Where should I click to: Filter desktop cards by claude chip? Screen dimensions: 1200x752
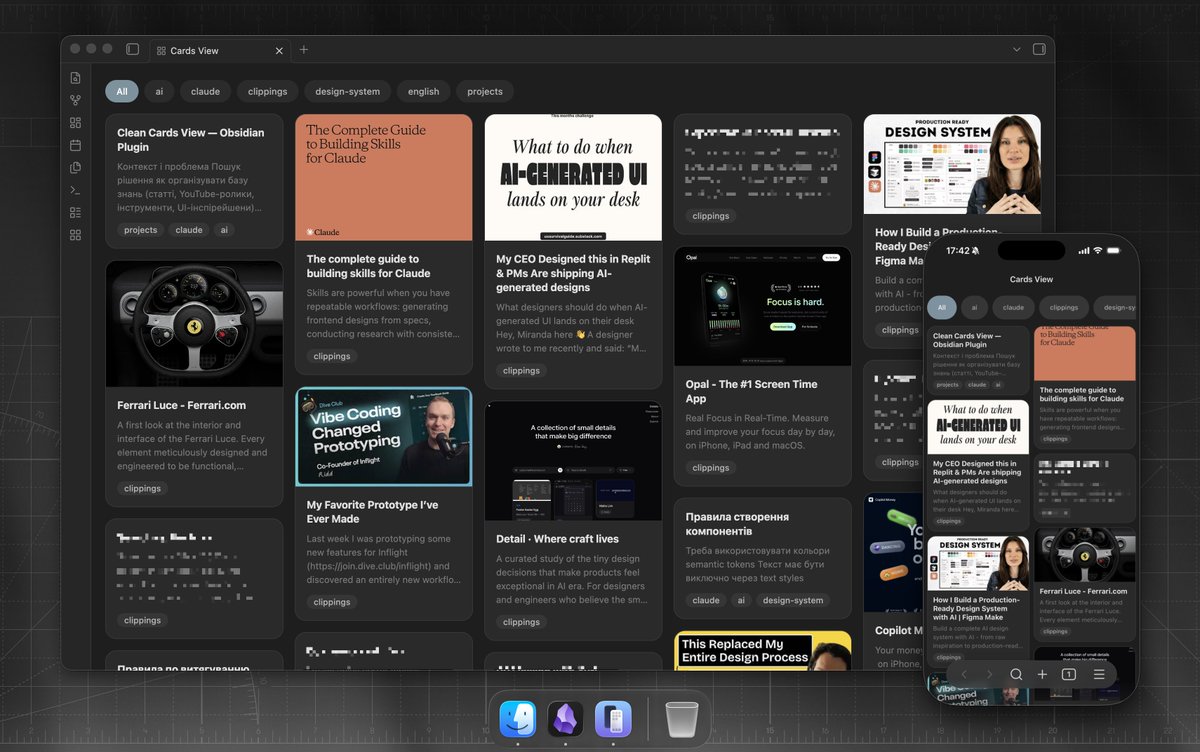205,91
